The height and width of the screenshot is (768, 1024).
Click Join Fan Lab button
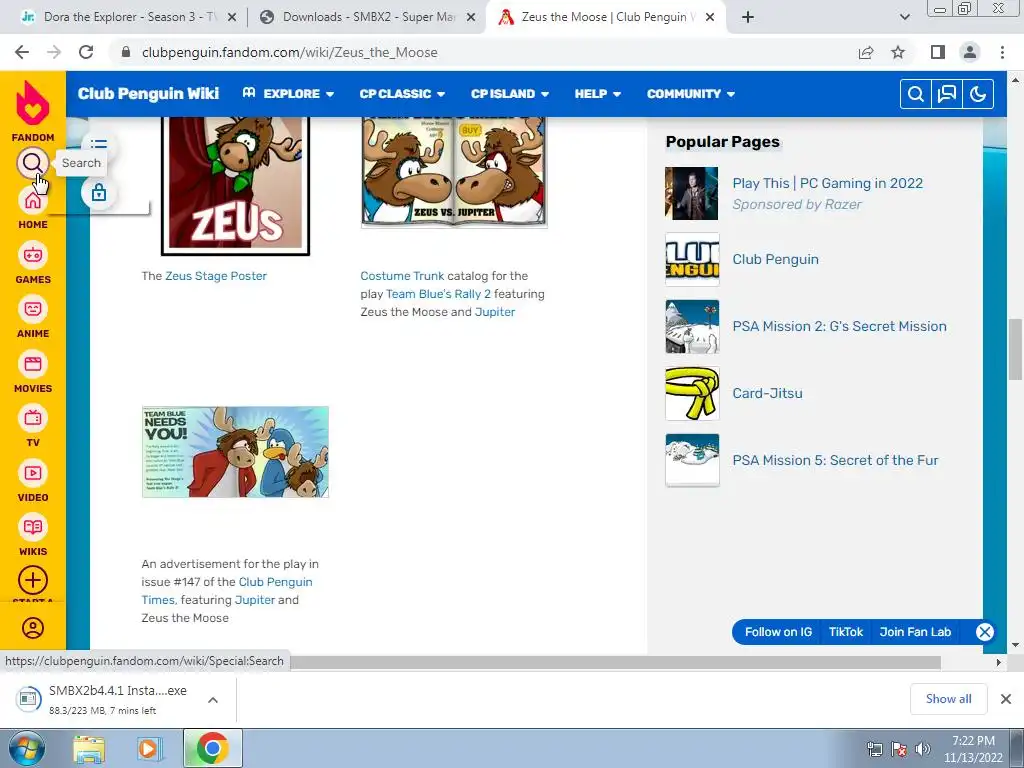pyautogui.click(x=915, y=632)
